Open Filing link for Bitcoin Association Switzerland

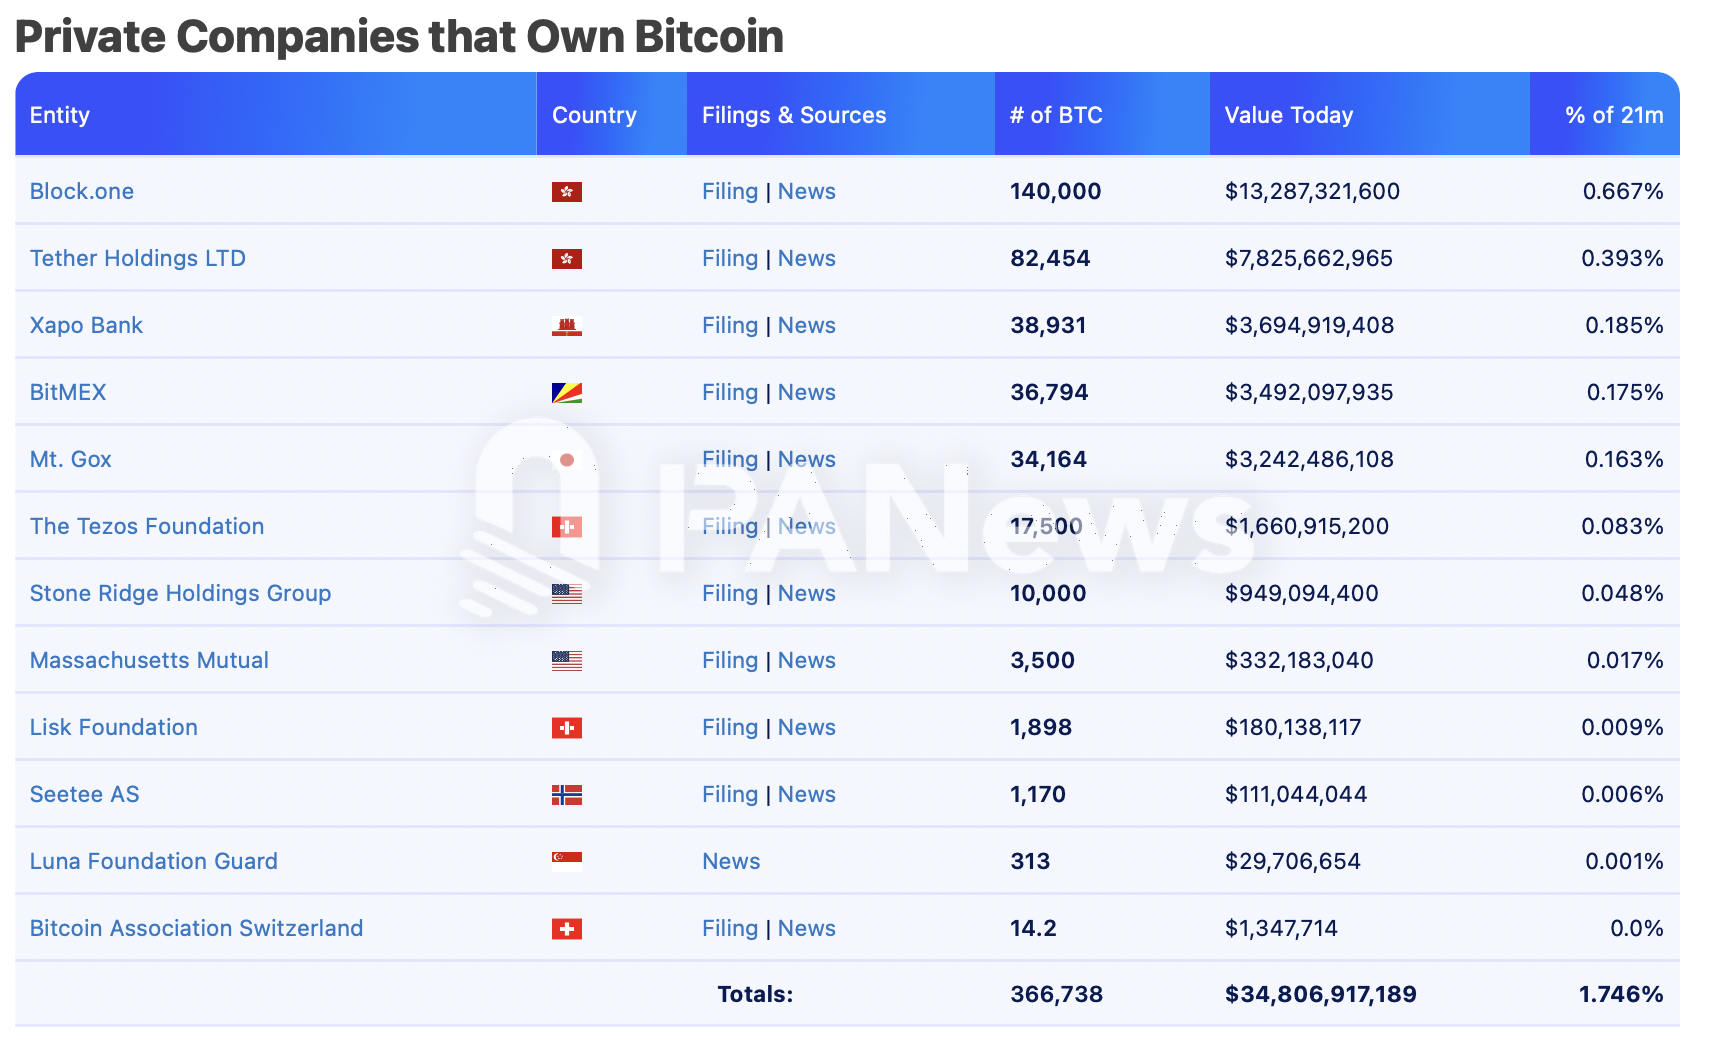(x=730, y=928)
